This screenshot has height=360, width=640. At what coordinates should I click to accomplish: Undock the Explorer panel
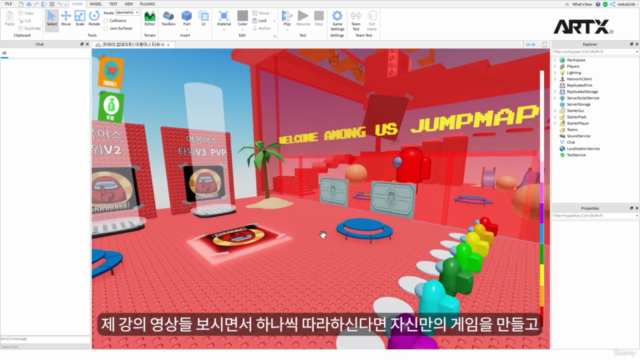coord(631,44)
